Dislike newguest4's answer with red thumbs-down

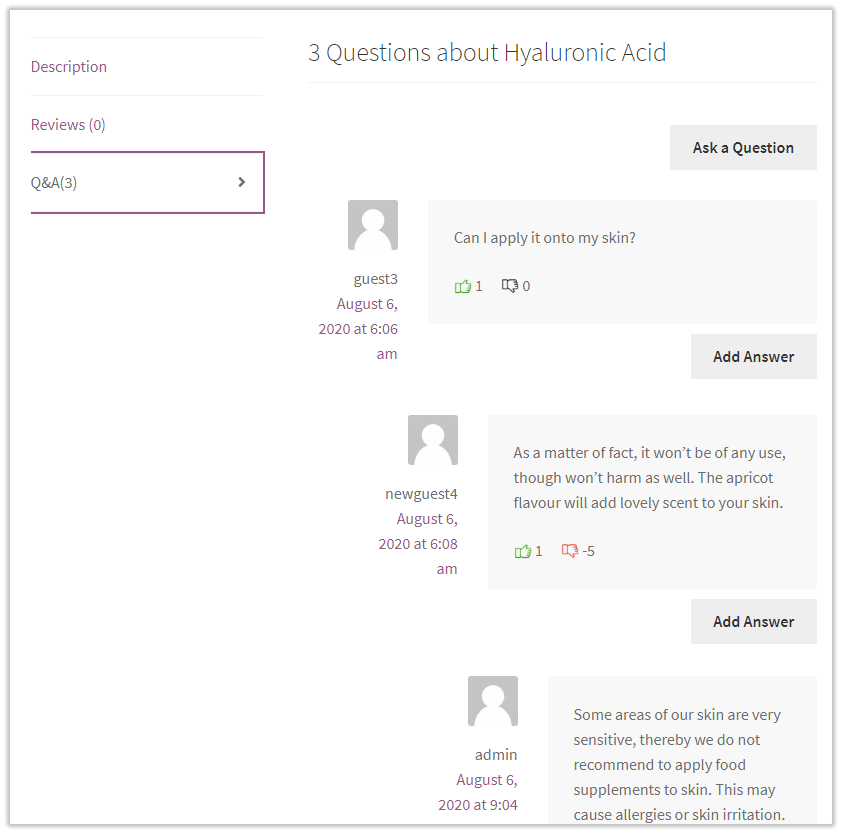point(570,551)
